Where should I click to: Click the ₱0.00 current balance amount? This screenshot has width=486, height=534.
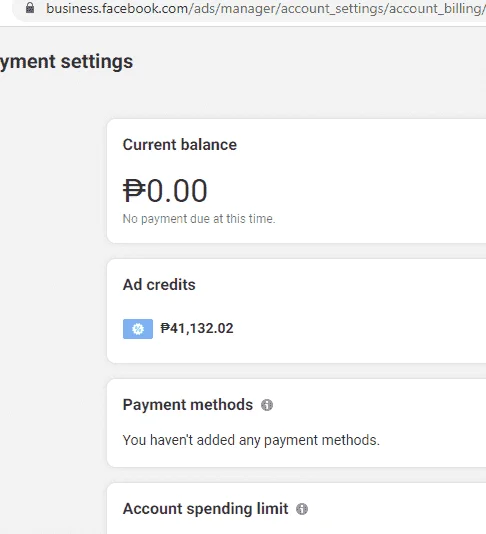click(x=165, y=191)
